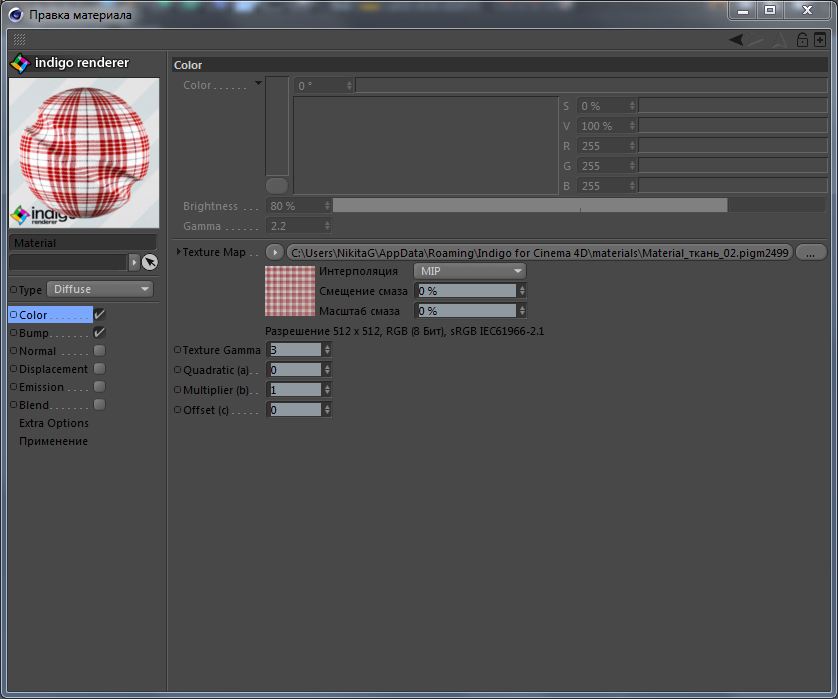This screenshot has width=838, height=699.
Task: Click the browse button for texture path
Action: click(x=811, y=253)
